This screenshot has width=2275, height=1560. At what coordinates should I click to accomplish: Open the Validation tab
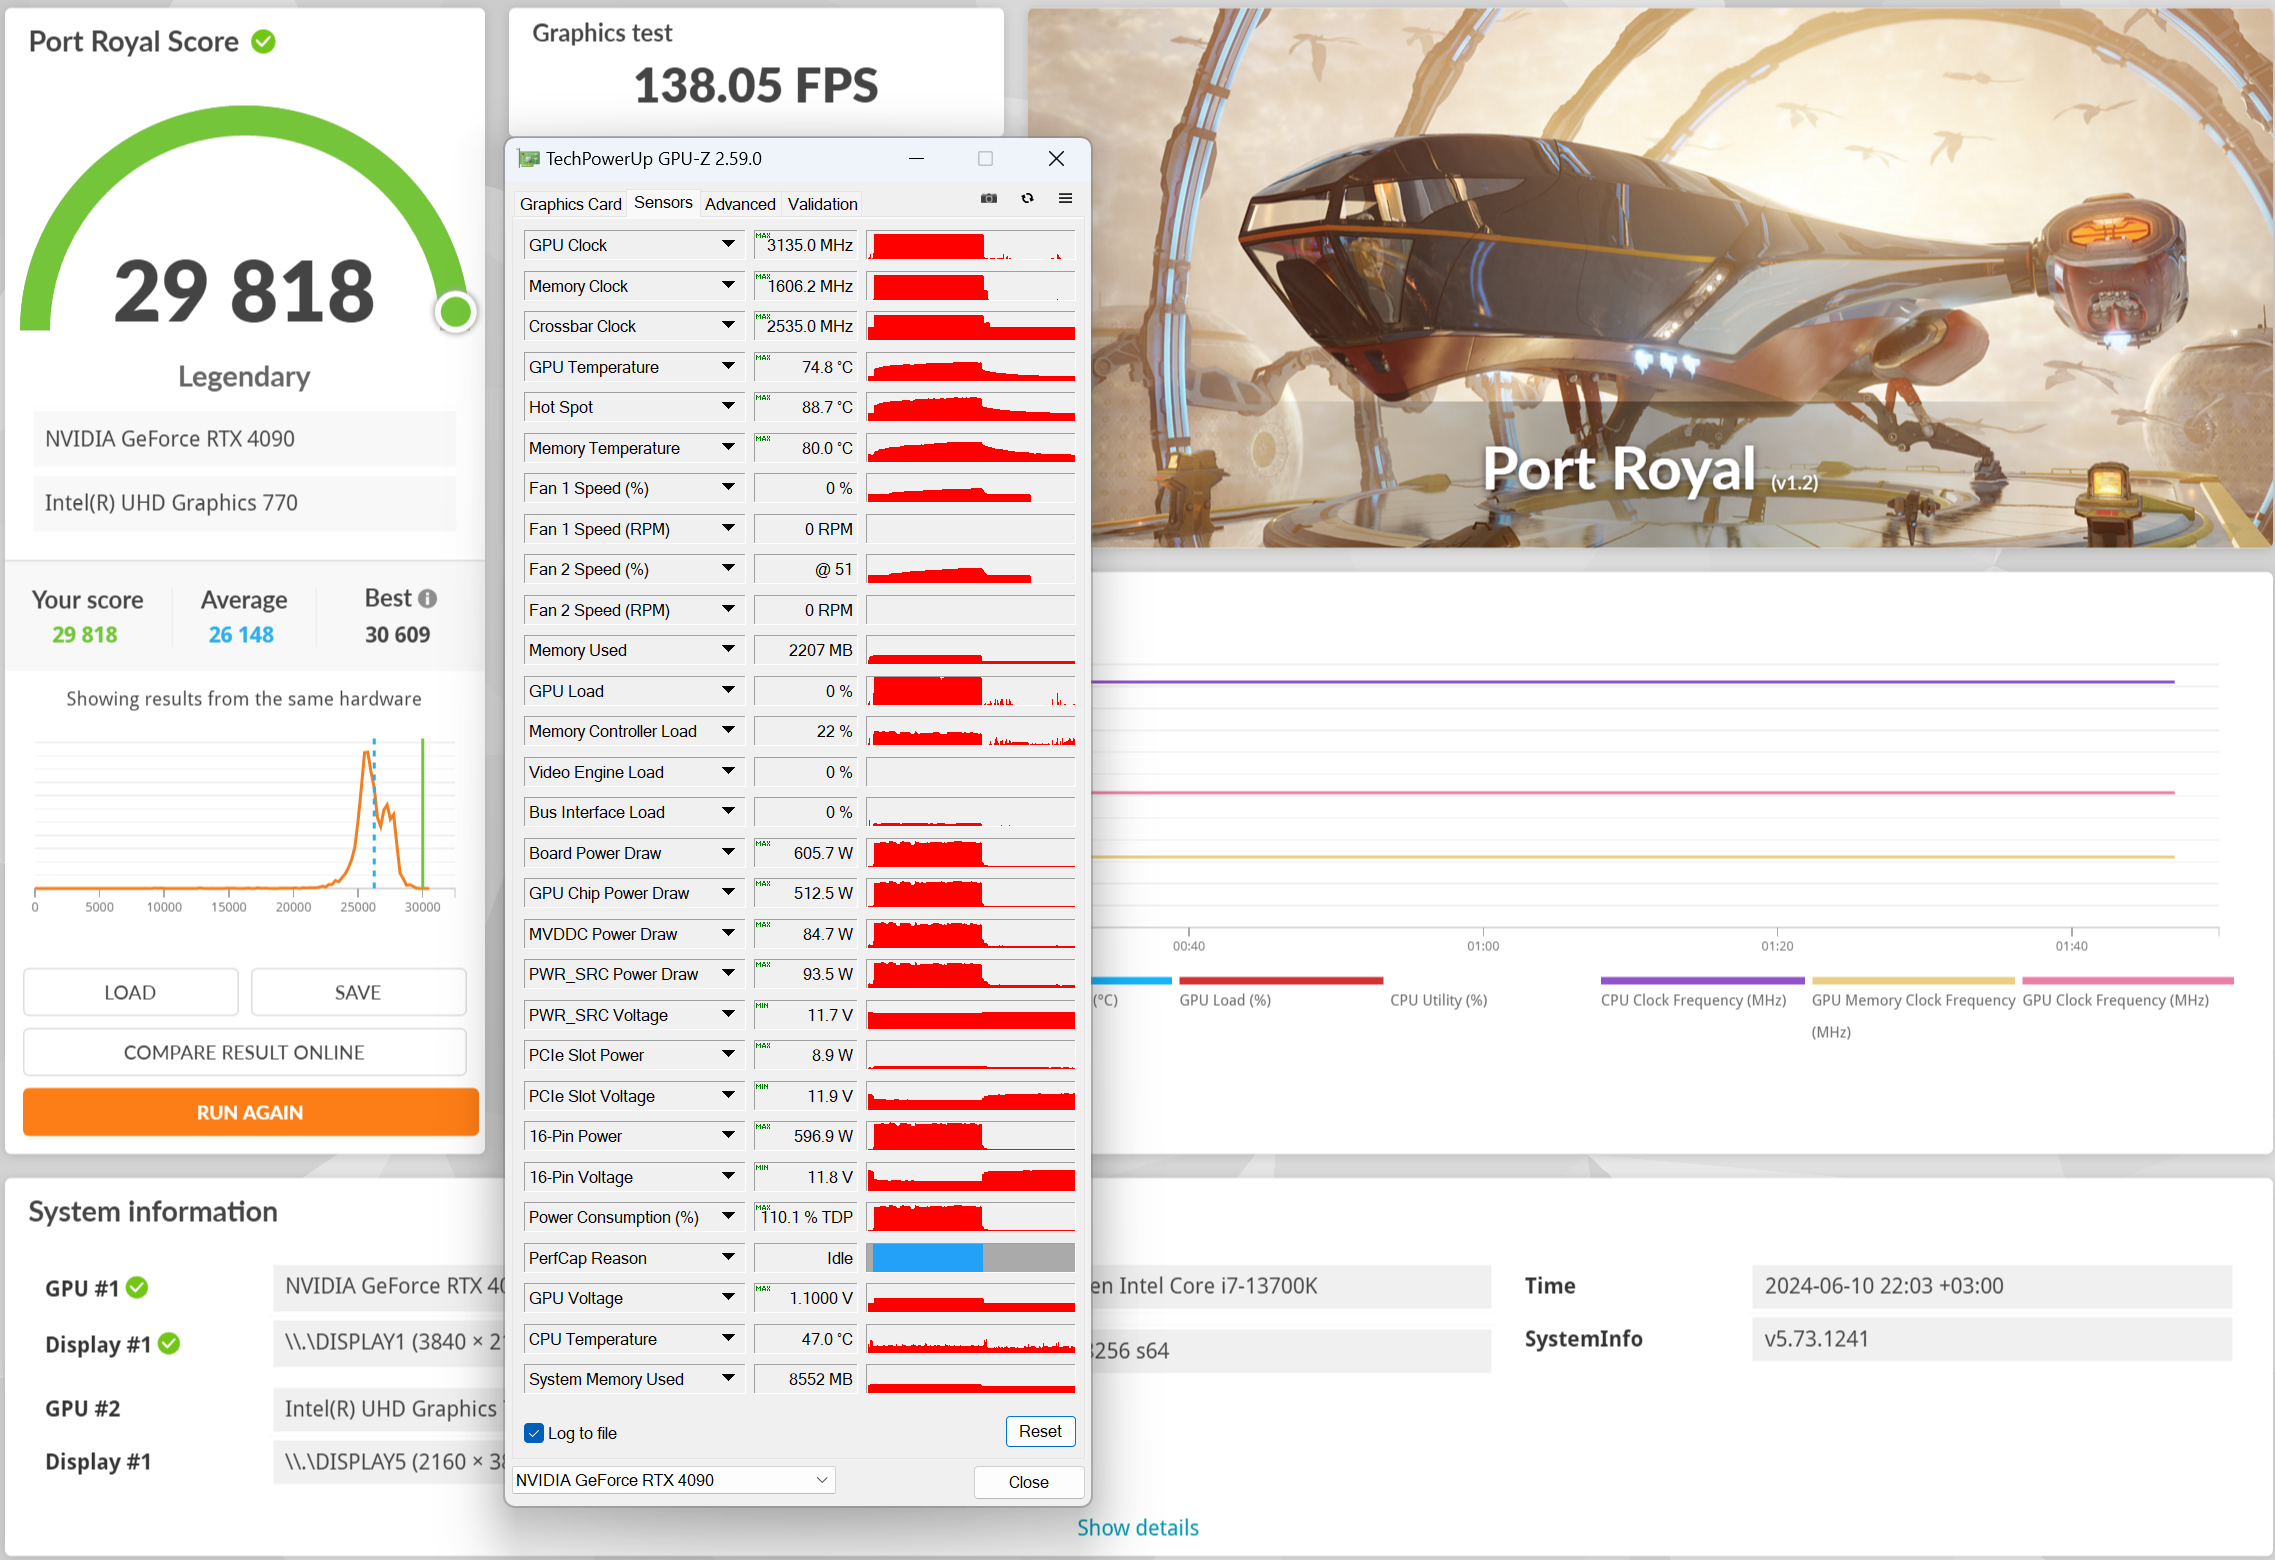[x=822, y=204]
